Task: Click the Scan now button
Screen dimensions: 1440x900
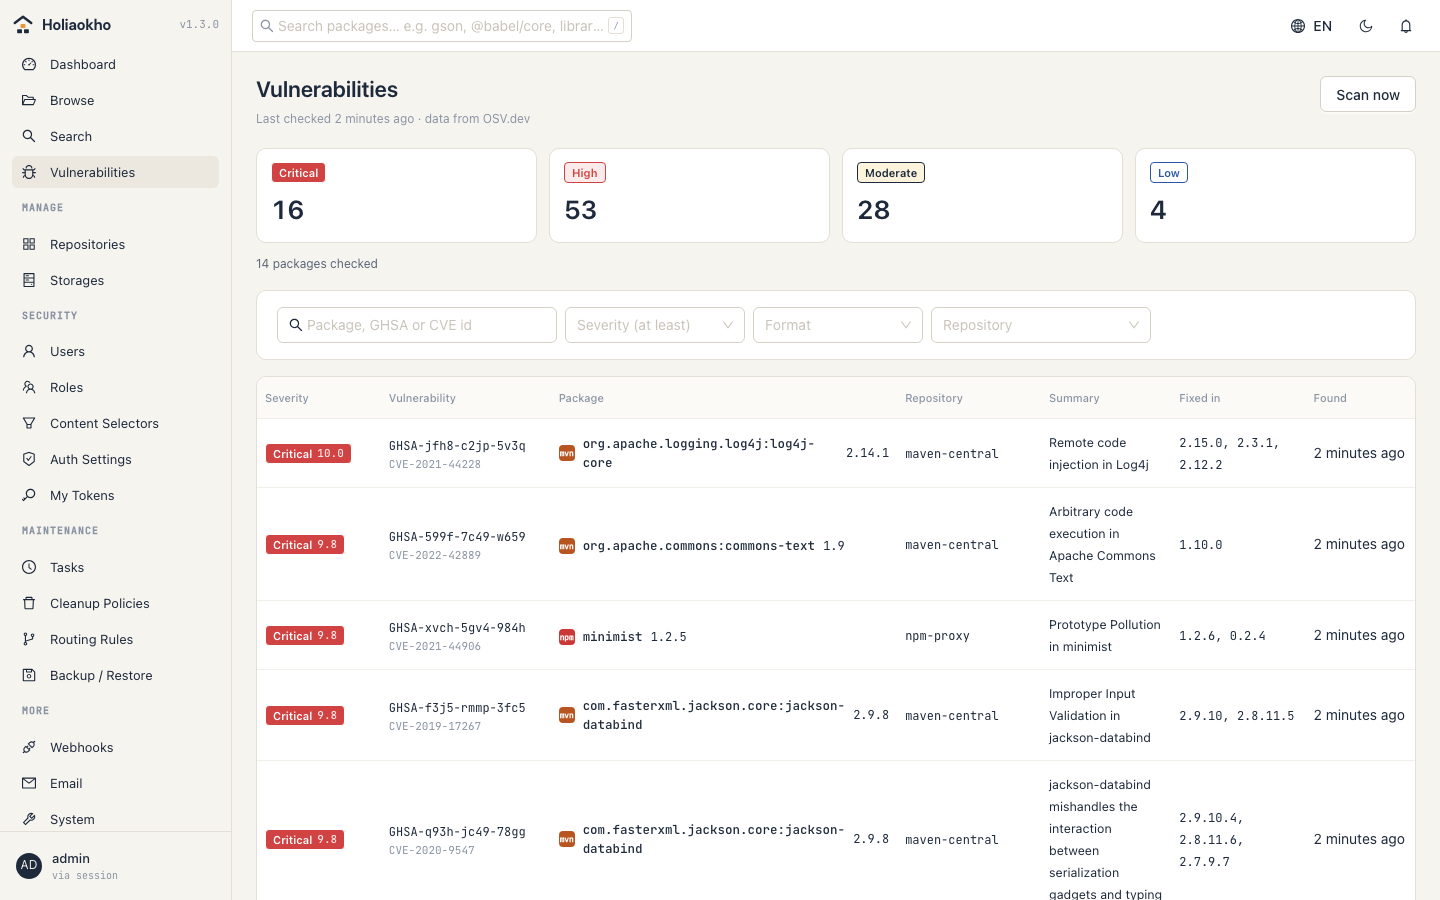Action: (x=1368, y=95)
